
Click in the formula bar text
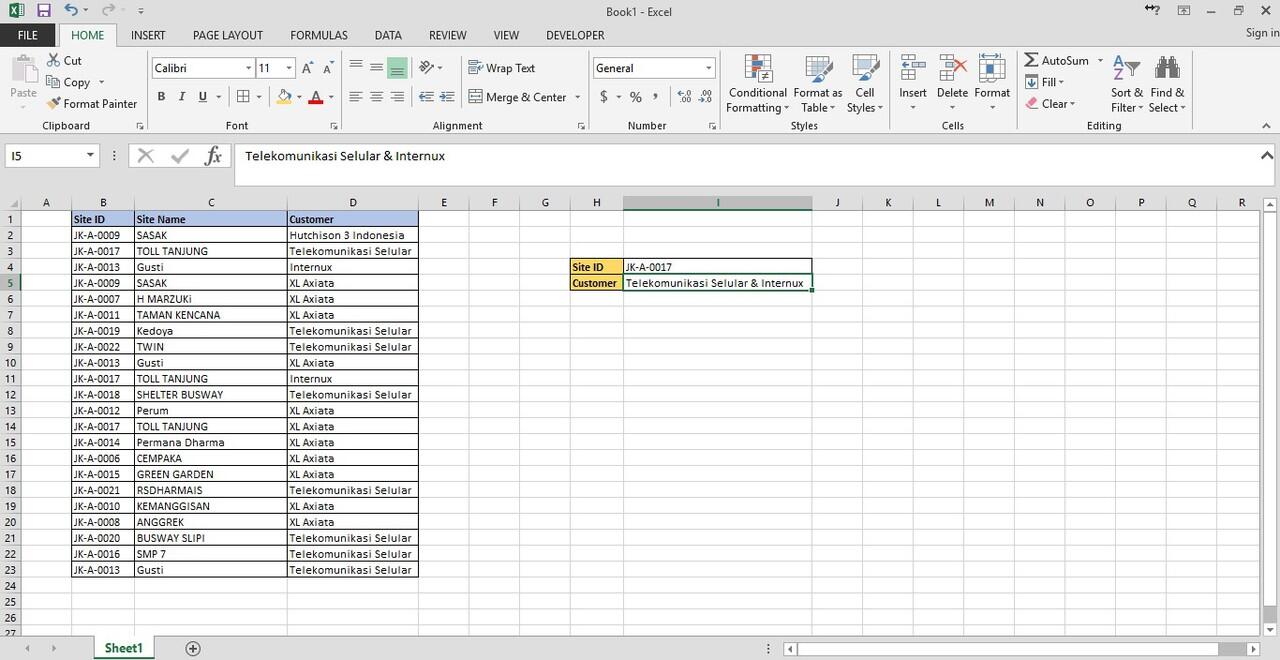tap(345, 156)
